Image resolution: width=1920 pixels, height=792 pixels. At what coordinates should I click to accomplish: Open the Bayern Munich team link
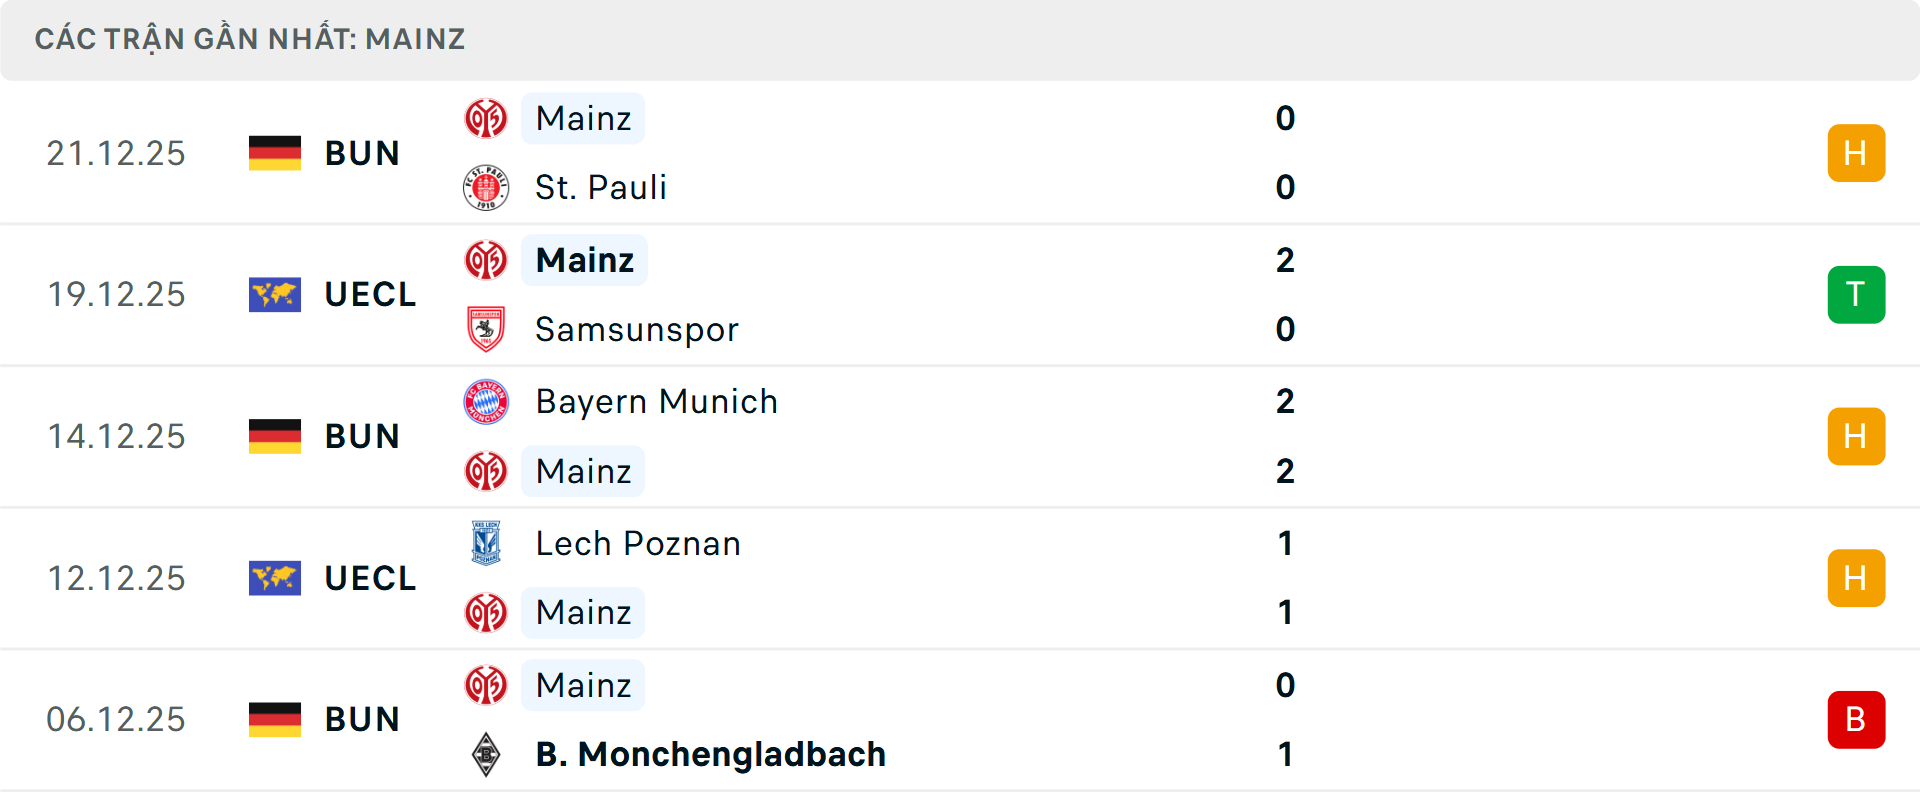pos(656,402)
